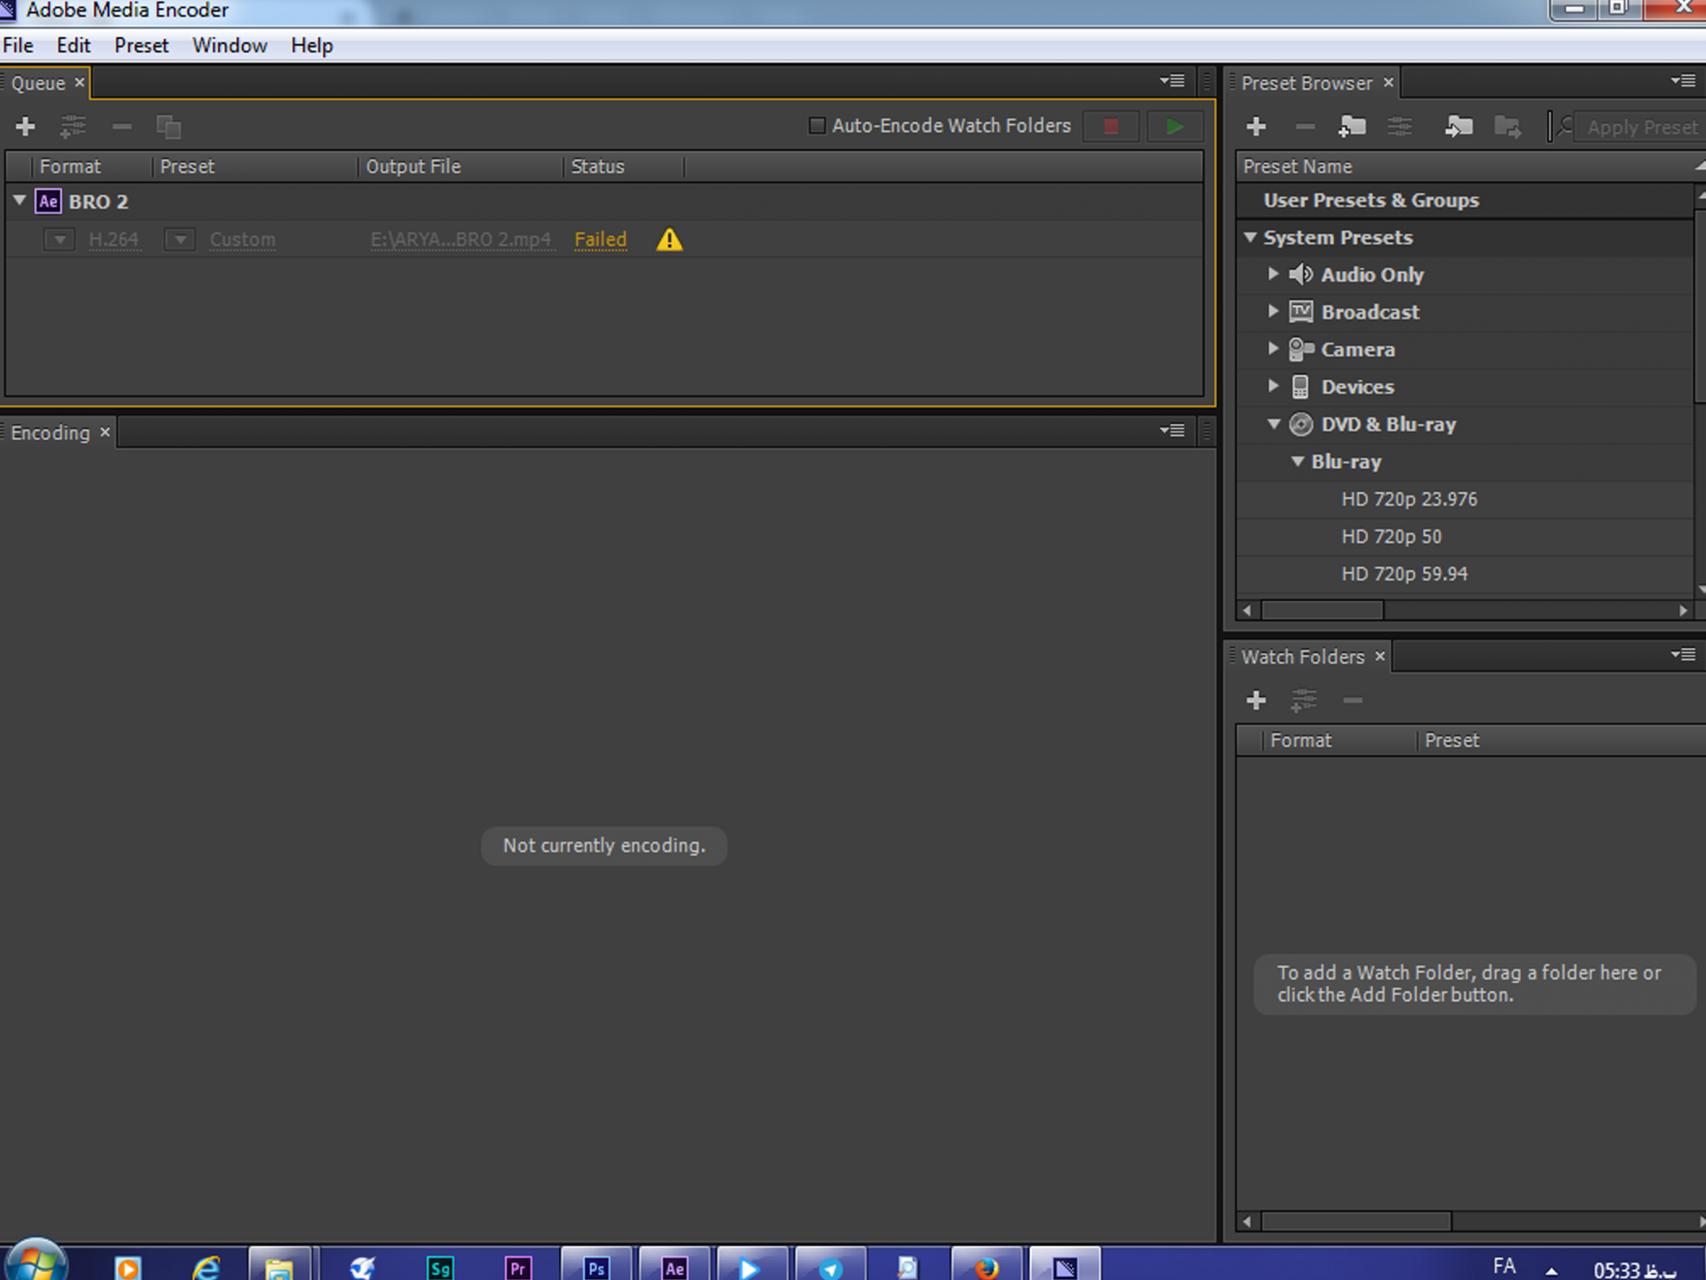Open the Preset Browser panel flyout menu
The width and height of the screenshot is (1706, 1280).
point(1683,81)
